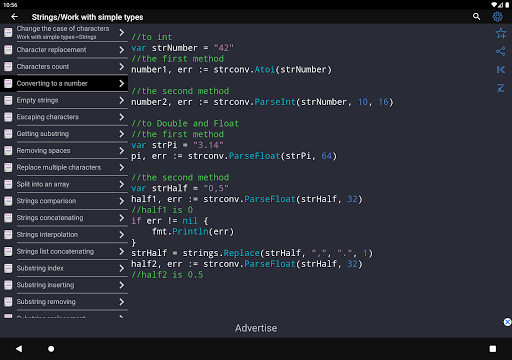This screenshot has width=512, height=360.
Task: Open the Removing spaces topic
Action: pos(64,151)
